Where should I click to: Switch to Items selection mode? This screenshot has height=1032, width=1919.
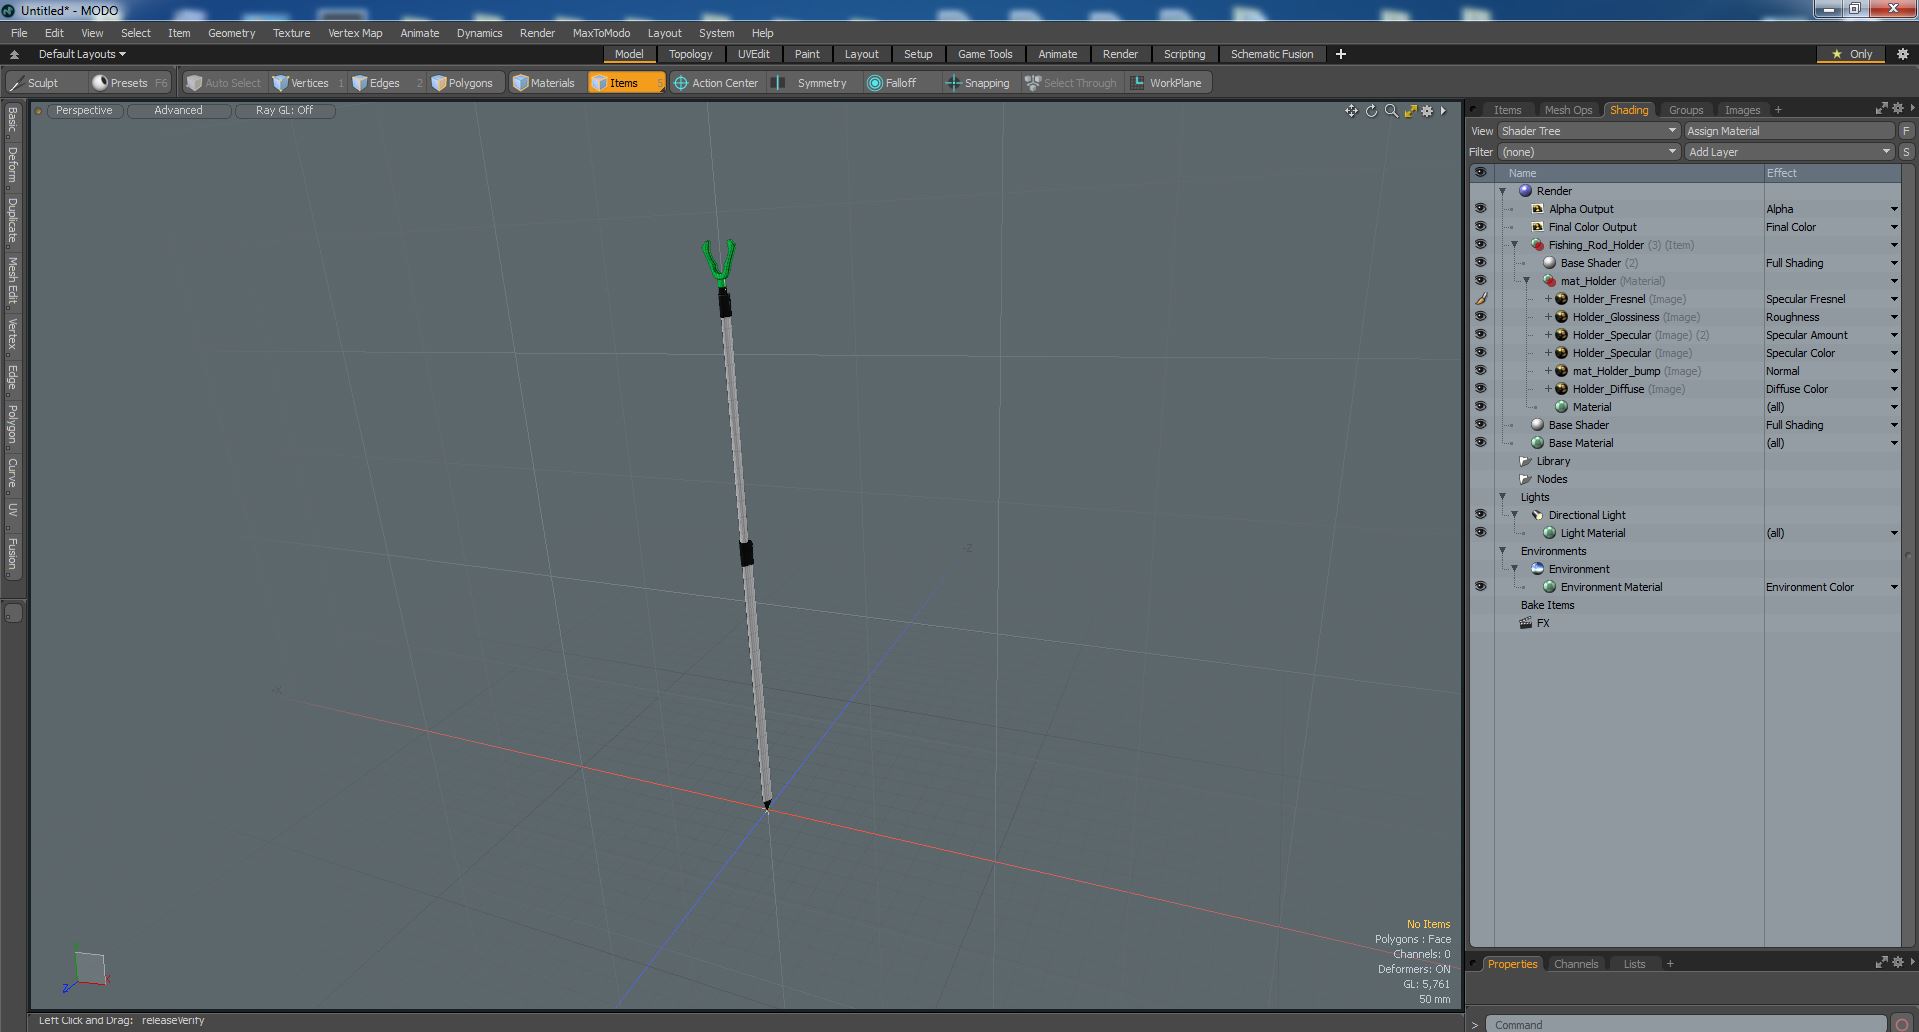625,83
